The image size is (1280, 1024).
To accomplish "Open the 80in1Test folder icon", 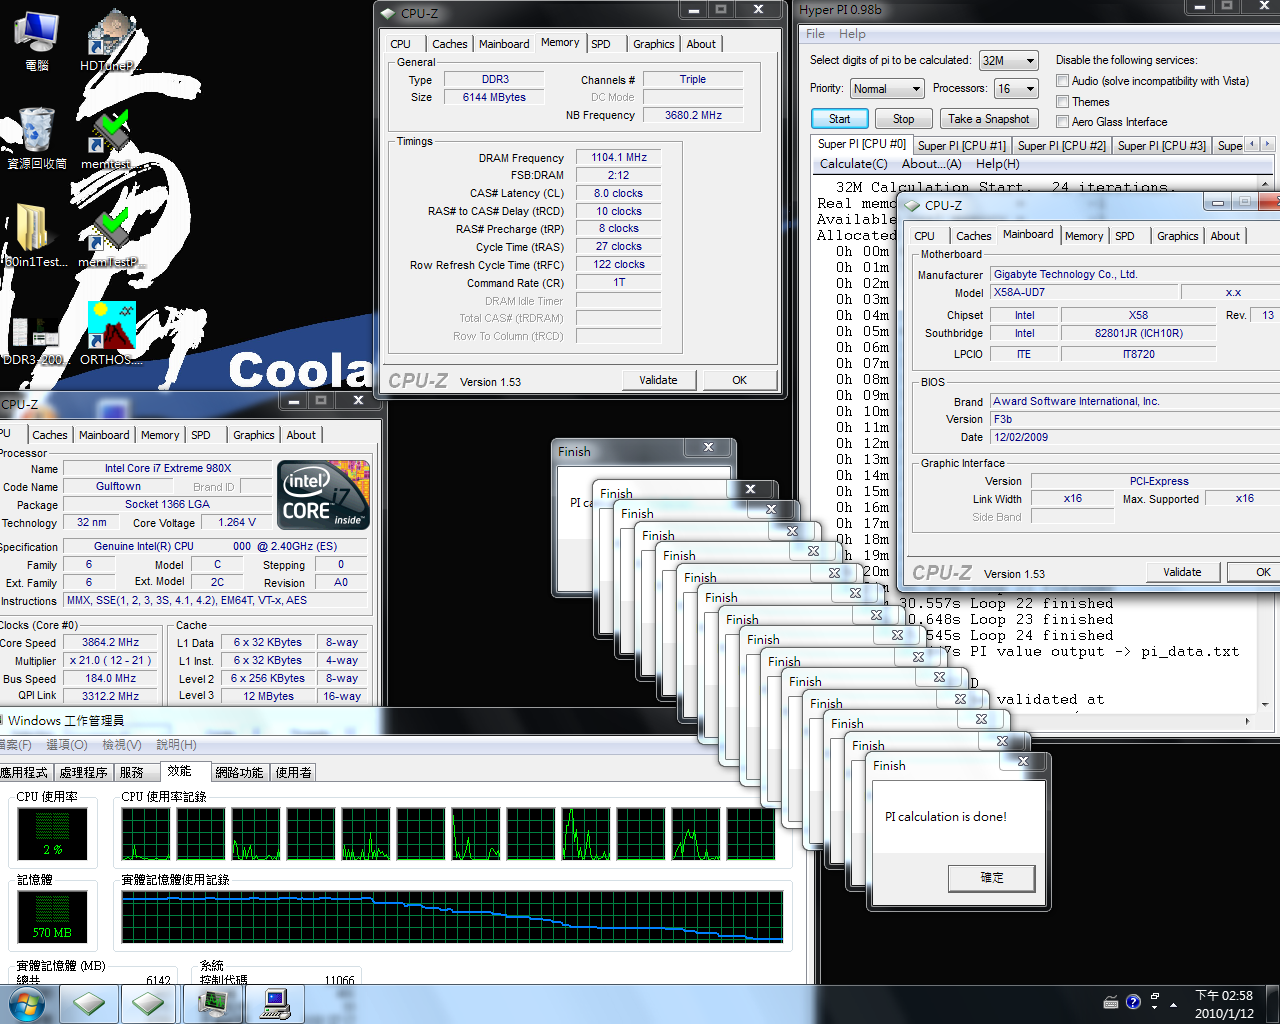I will tap(36, 236).
